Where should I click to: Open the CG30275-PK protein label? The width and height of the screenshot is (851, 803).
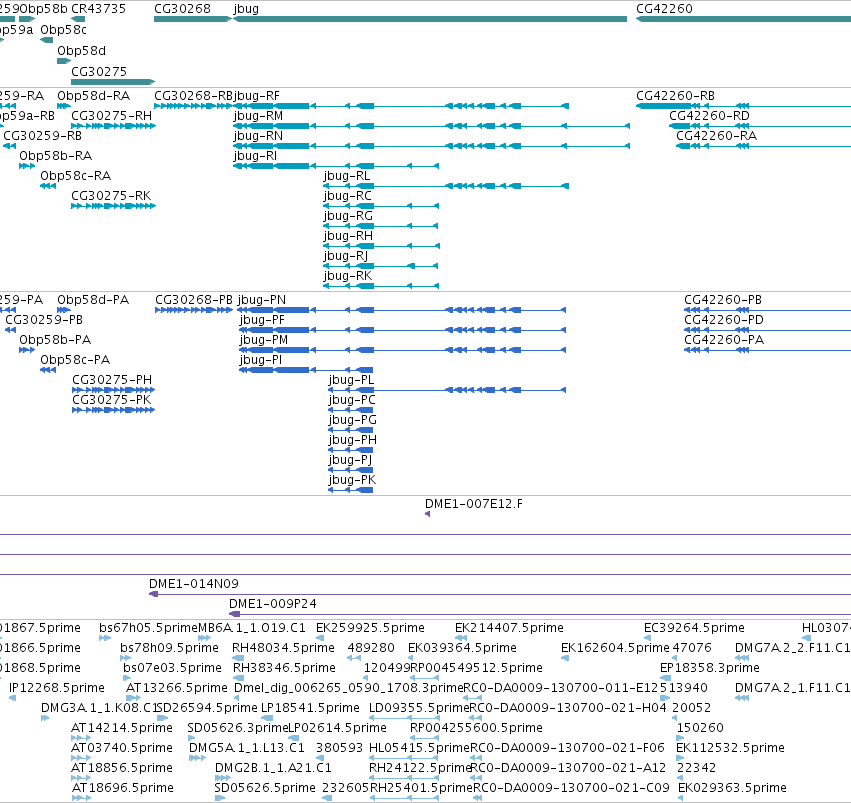112,400
